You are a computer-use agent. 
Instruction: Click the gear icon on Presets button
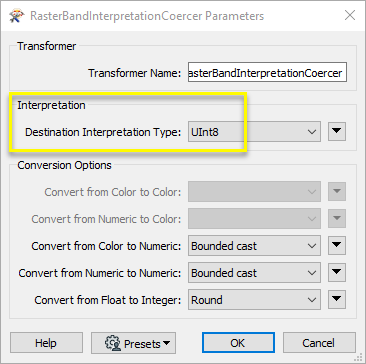click(112, 343)
